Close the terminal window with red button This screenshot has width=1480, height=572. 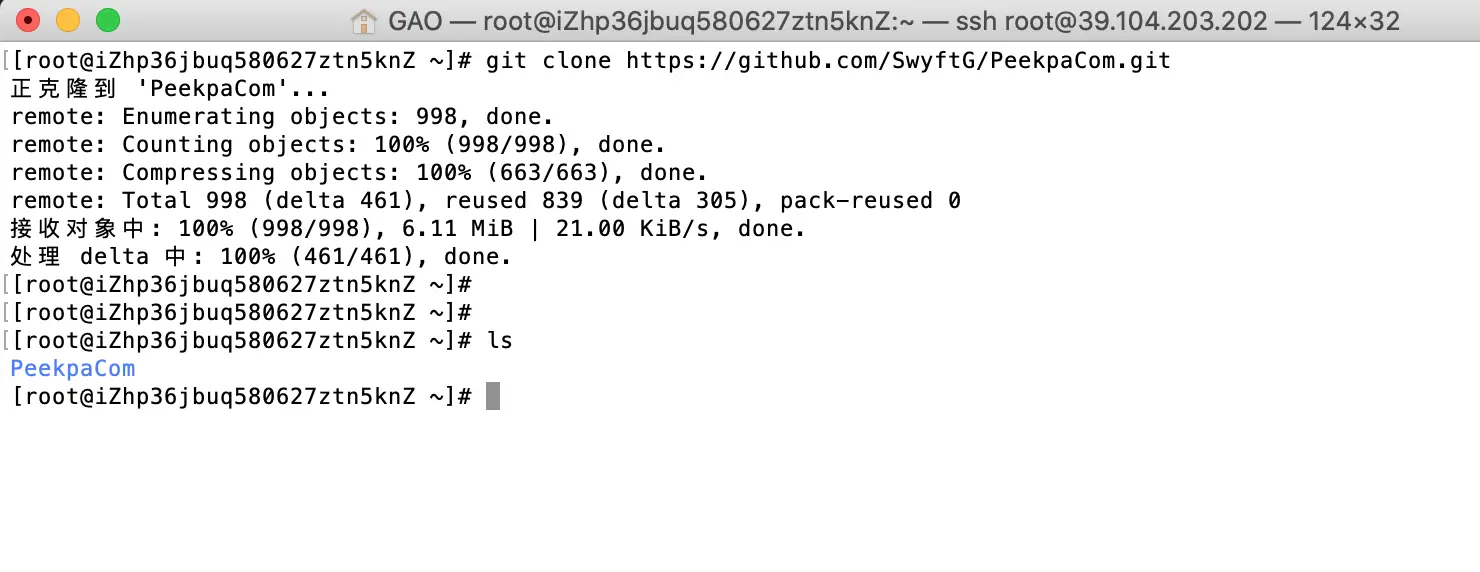click(28, 20)
